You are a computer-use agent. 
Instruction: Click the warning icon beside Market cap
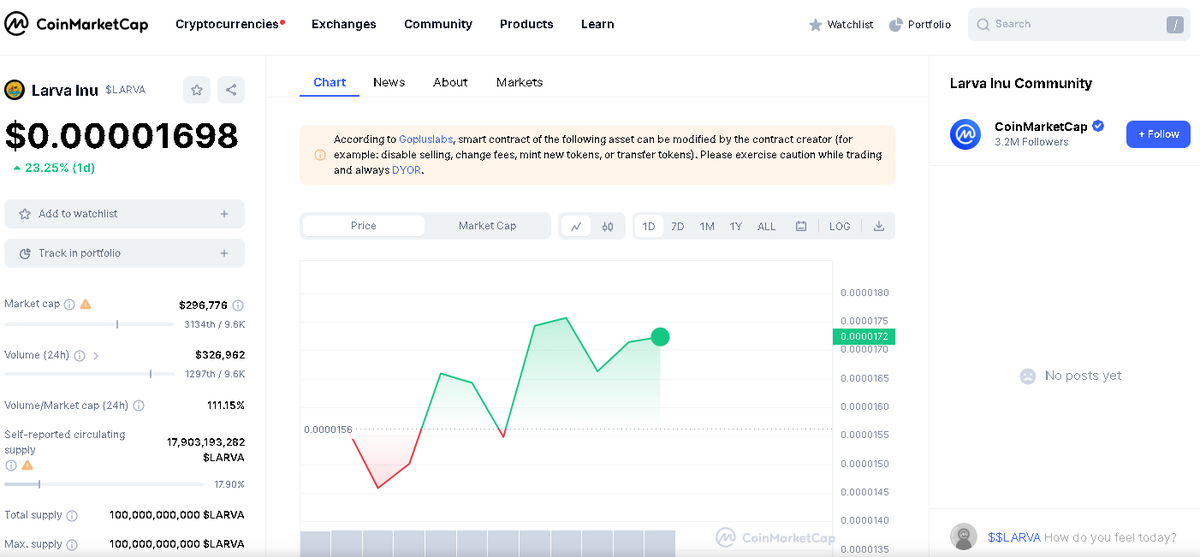tap(86, 304)
